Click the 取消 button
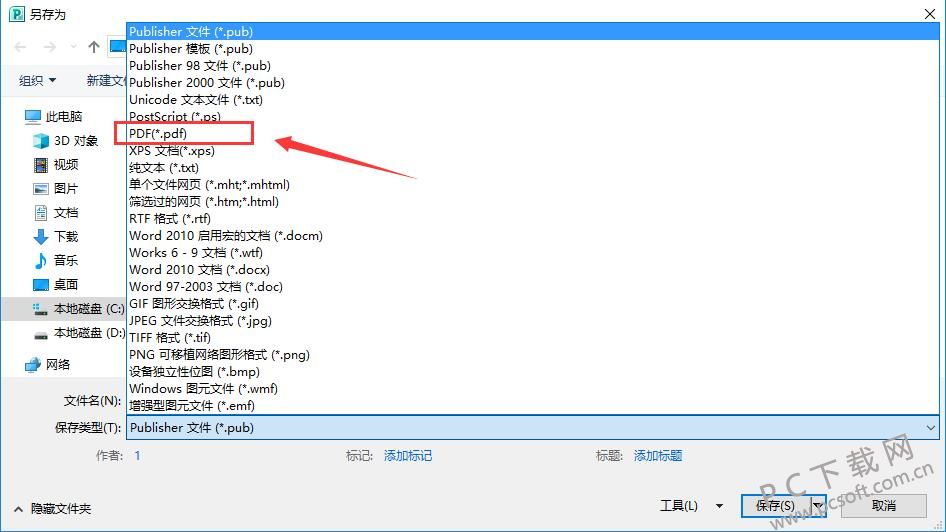946x532 pixels. [x=884, y=505]
